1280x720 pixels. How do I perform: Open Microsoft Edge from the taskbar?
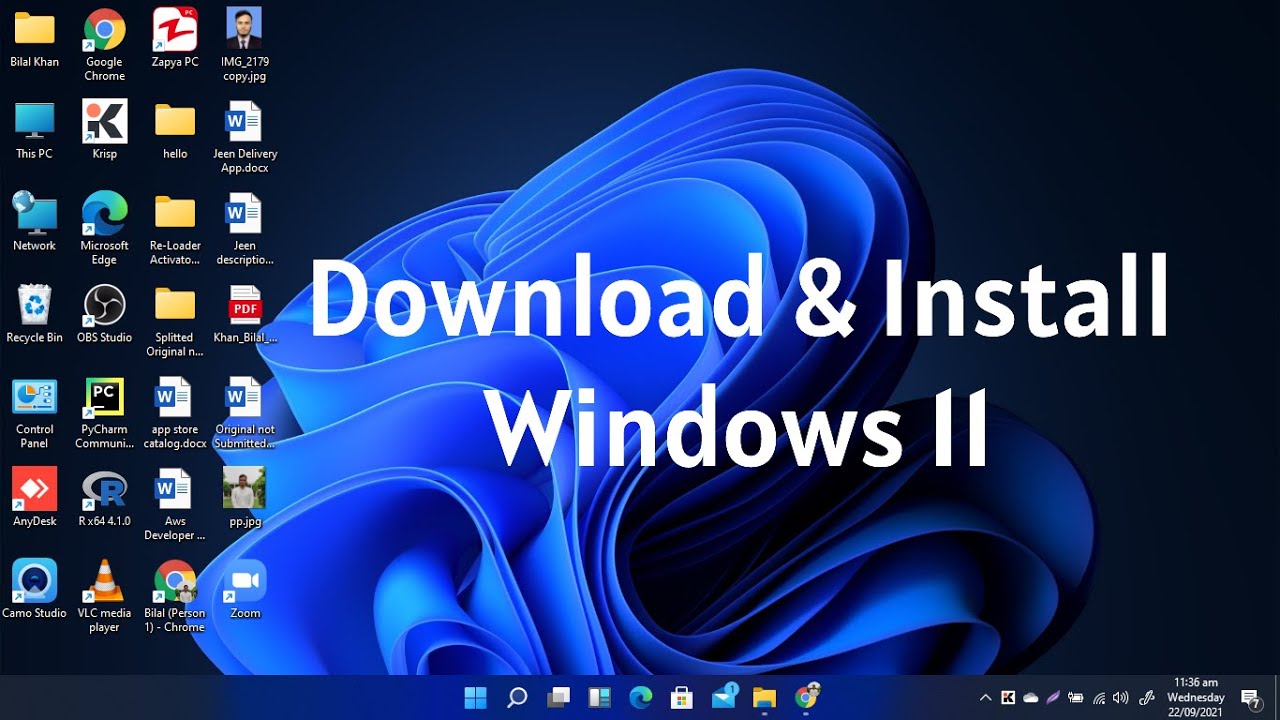point(641,697)
